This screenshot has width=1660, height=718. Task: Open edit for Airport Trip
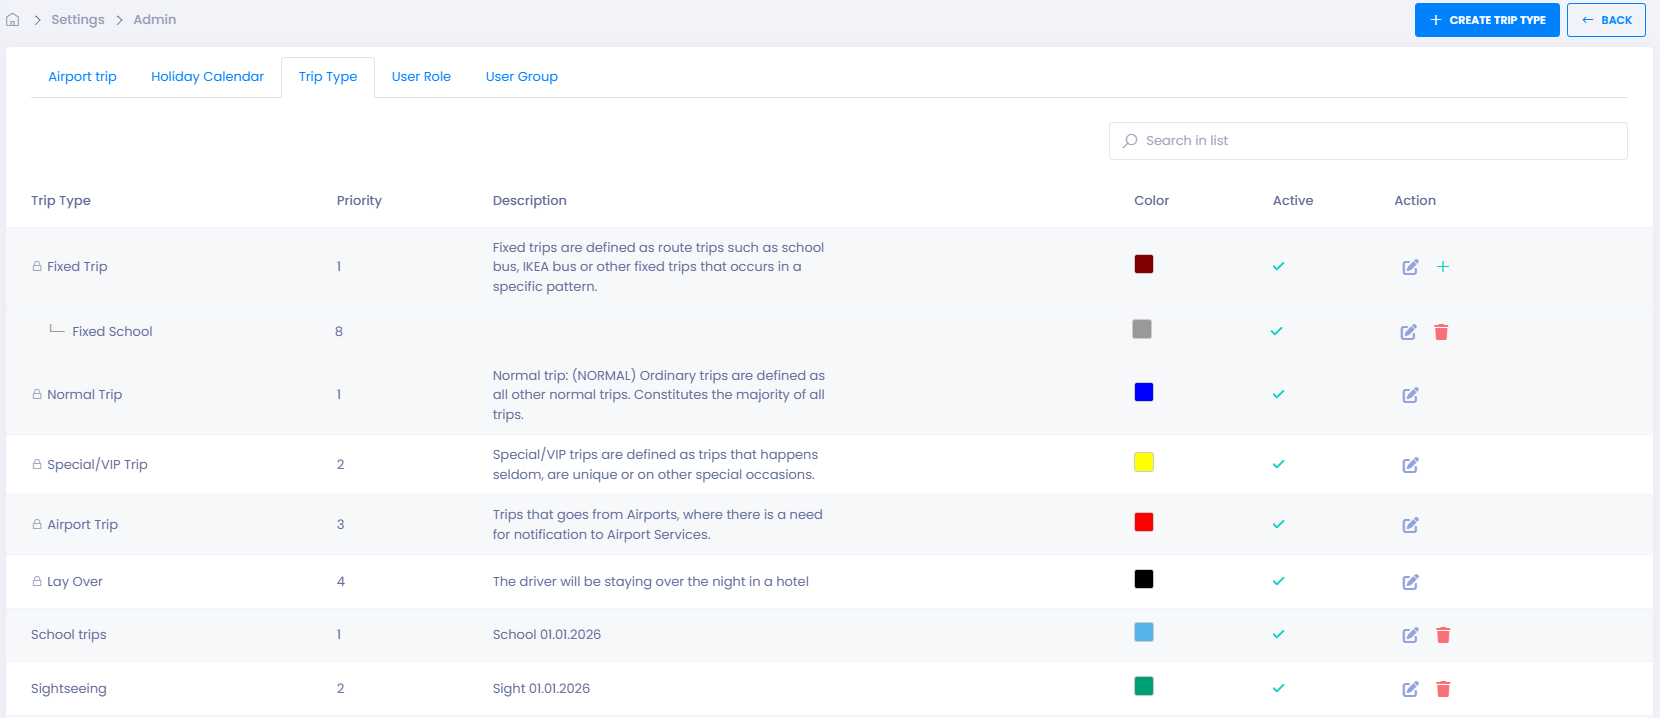click(x=1410, y=525)
